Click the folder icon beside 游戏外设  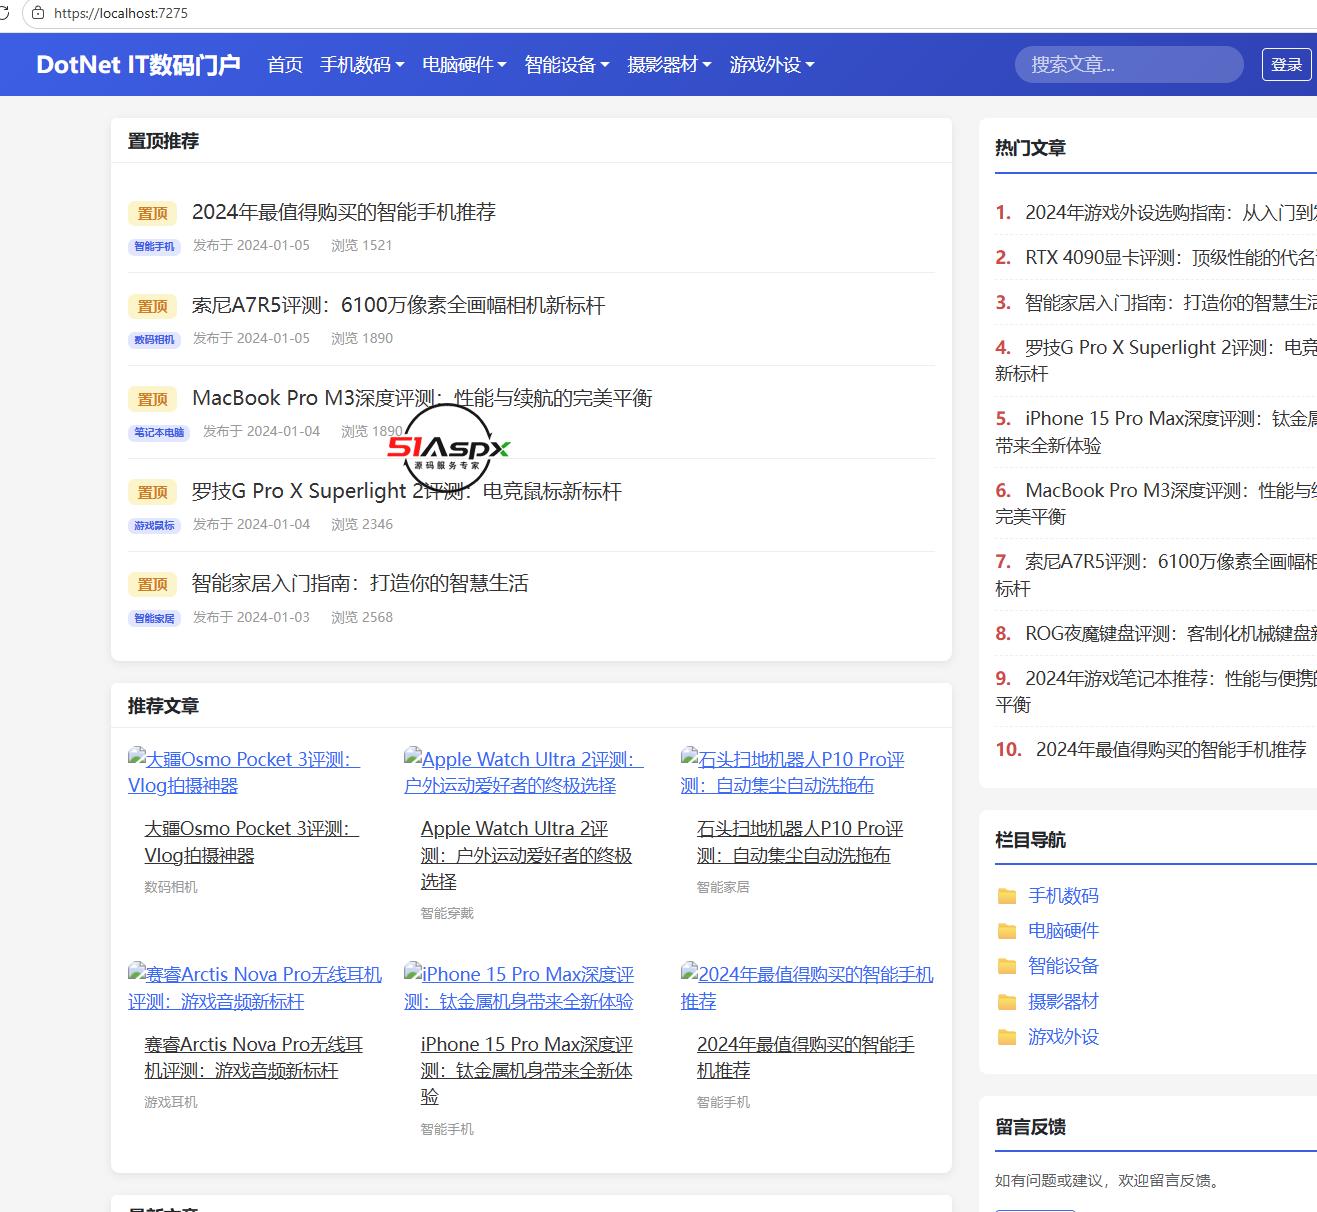[x=1007, y=1037]
